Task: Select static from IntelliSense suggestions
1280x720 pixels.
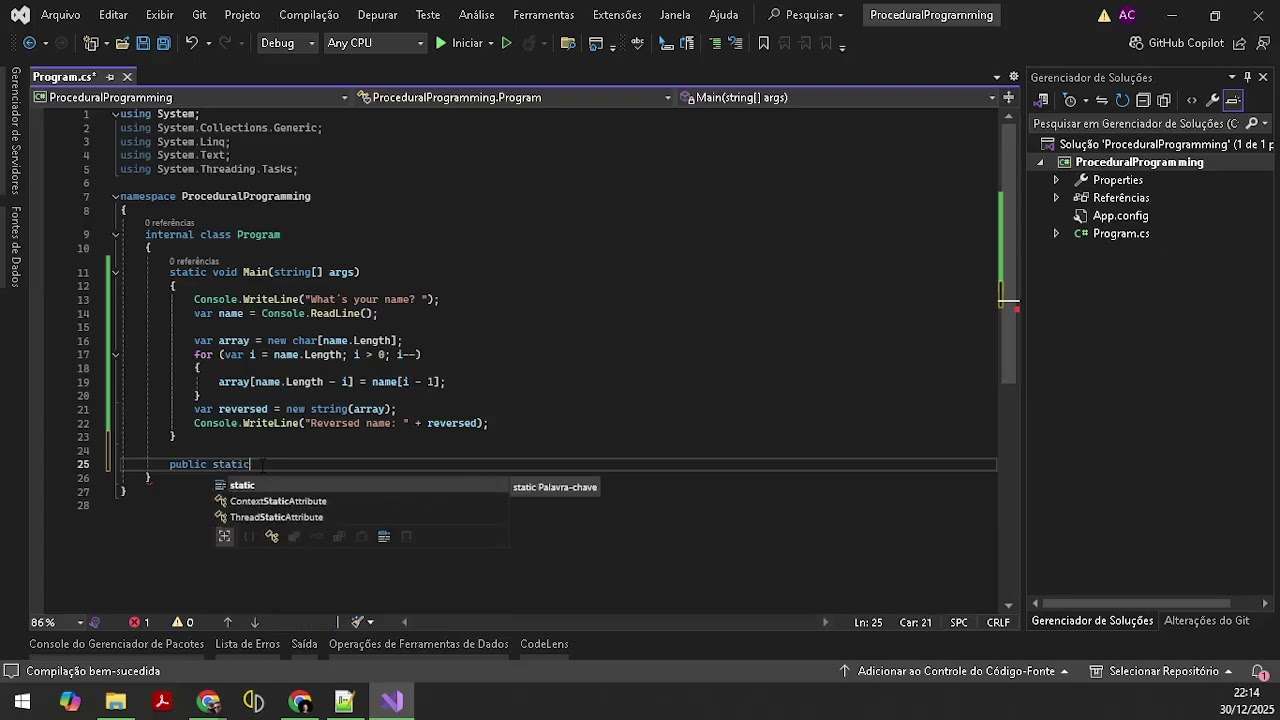Action: [361, 486]
